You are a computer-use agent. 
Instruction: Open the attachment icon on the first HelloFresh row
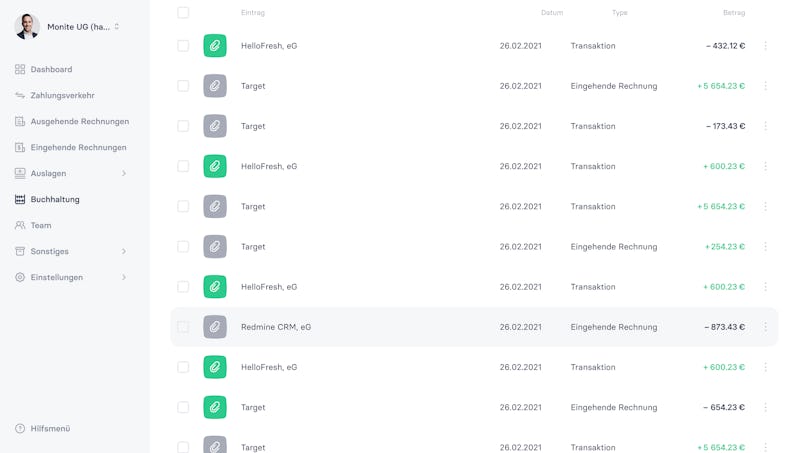tap(215, 46)
